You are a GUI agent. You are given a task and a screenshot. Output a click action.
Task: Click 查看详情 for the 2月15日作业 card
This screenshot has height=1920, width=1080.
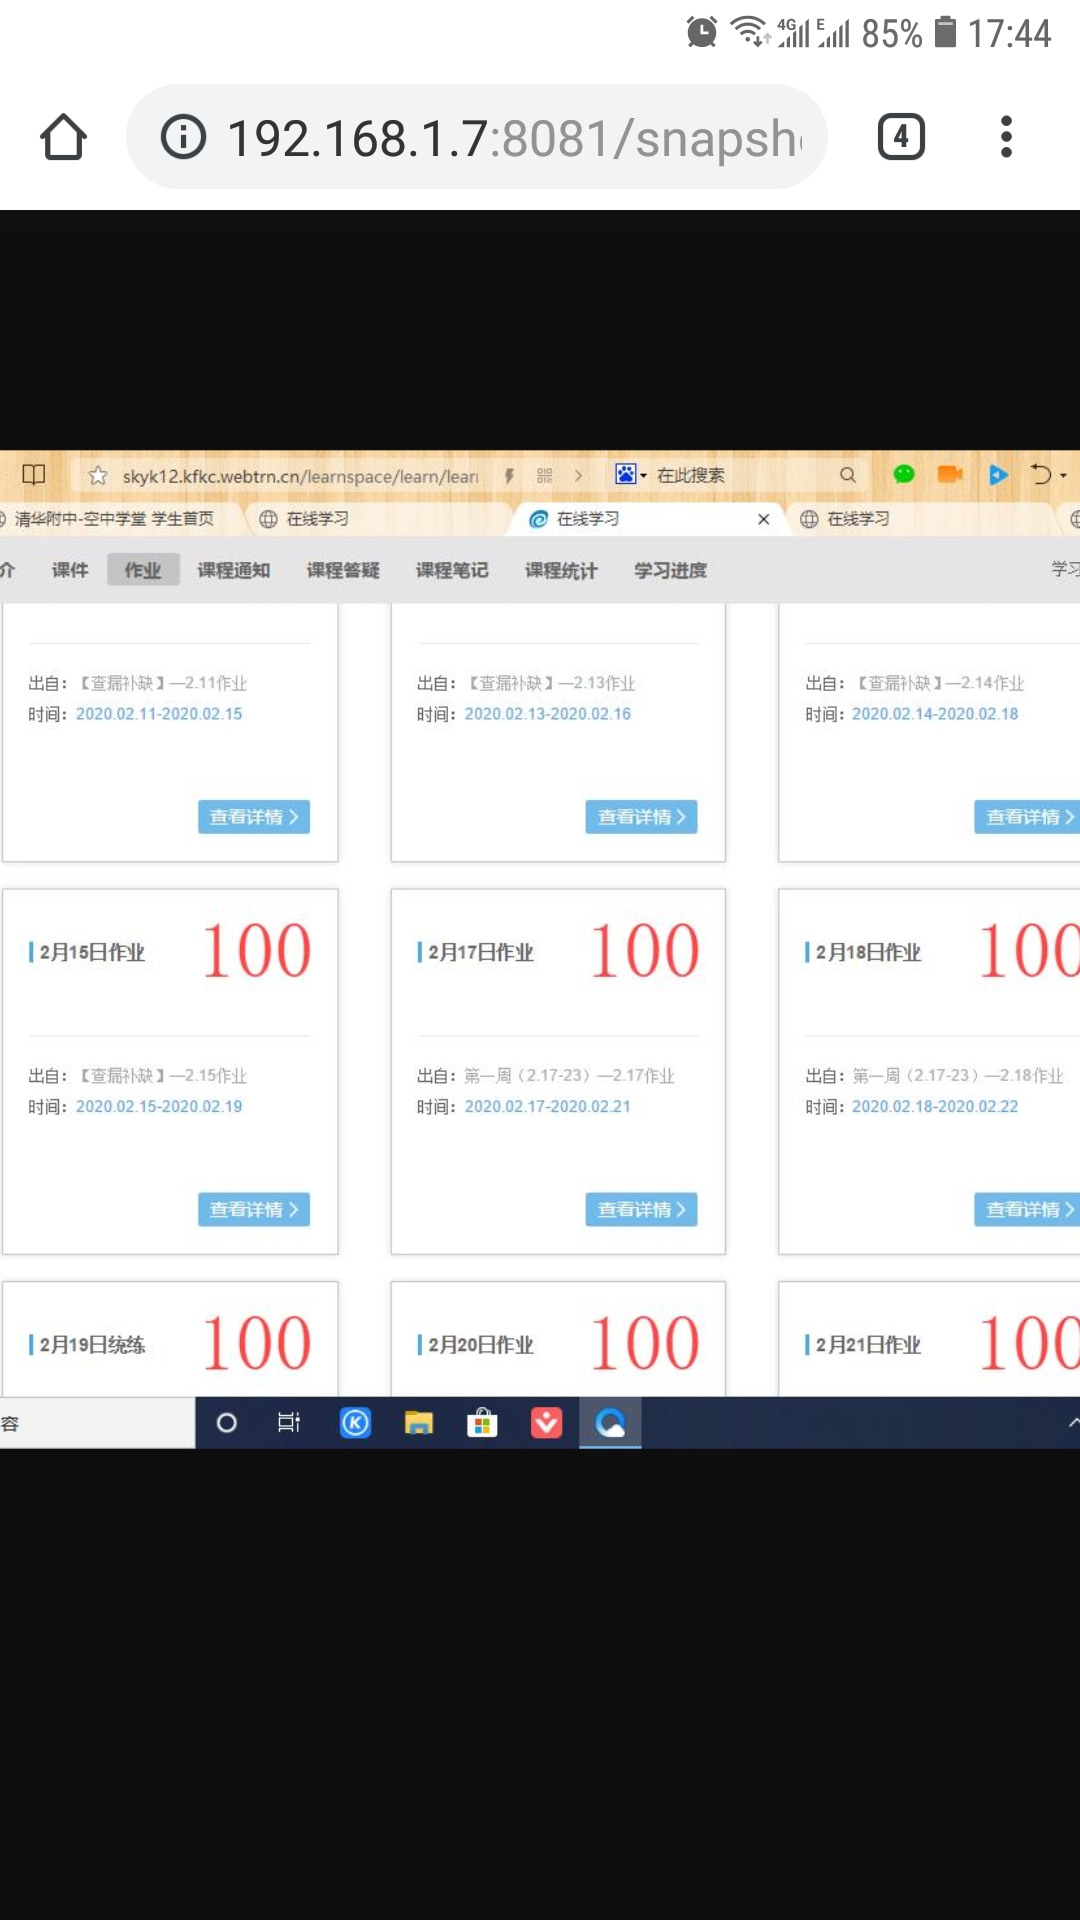coord(254,1210)
